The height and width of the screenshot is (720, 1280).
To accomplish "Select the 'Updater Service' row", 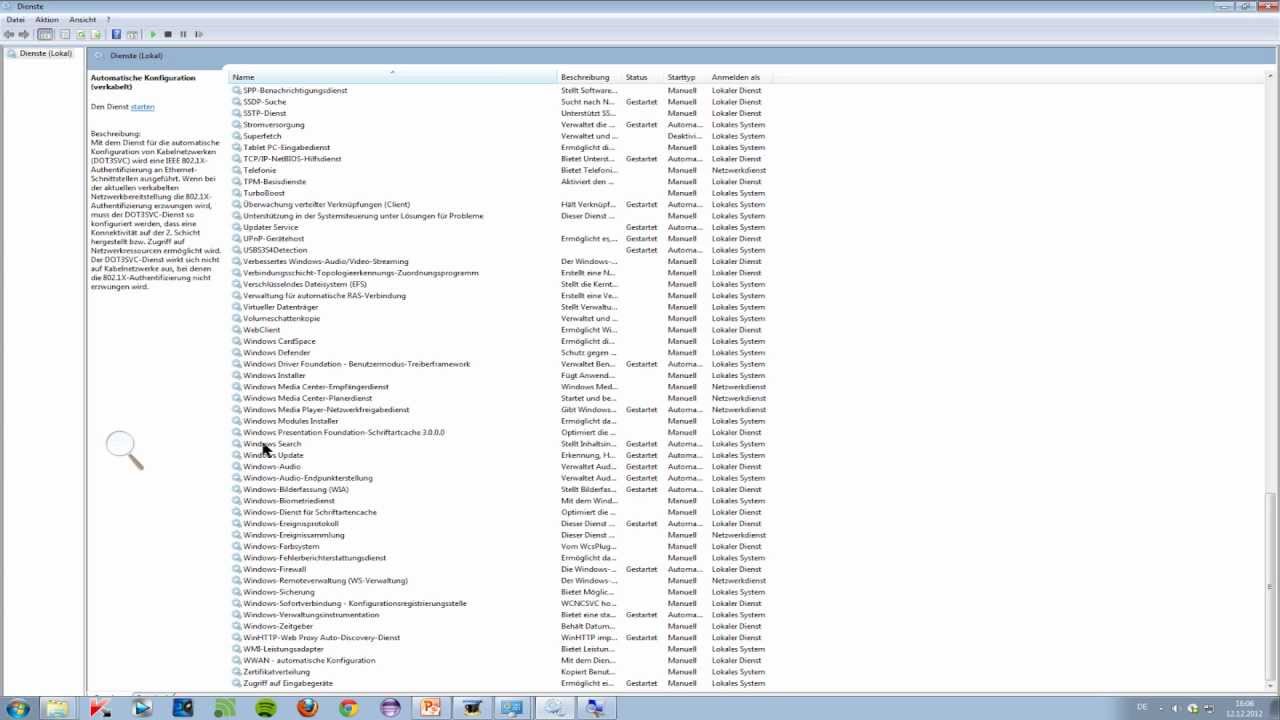I will [x=503, y=227].
